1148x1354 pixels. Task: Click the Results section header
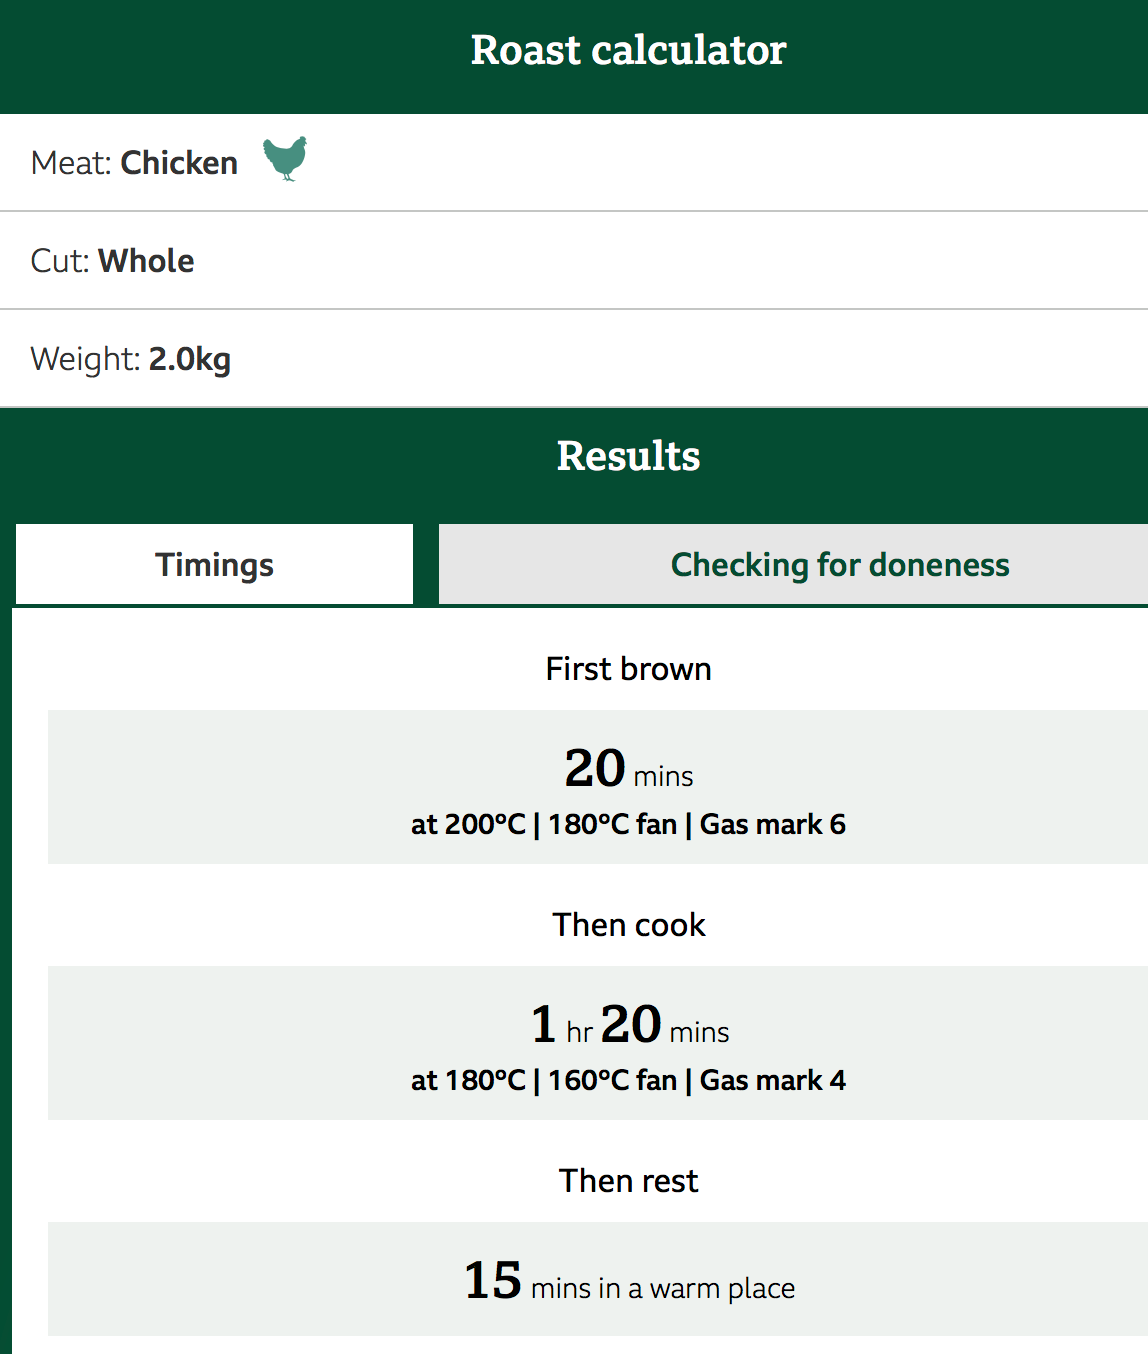click(628, 456)
